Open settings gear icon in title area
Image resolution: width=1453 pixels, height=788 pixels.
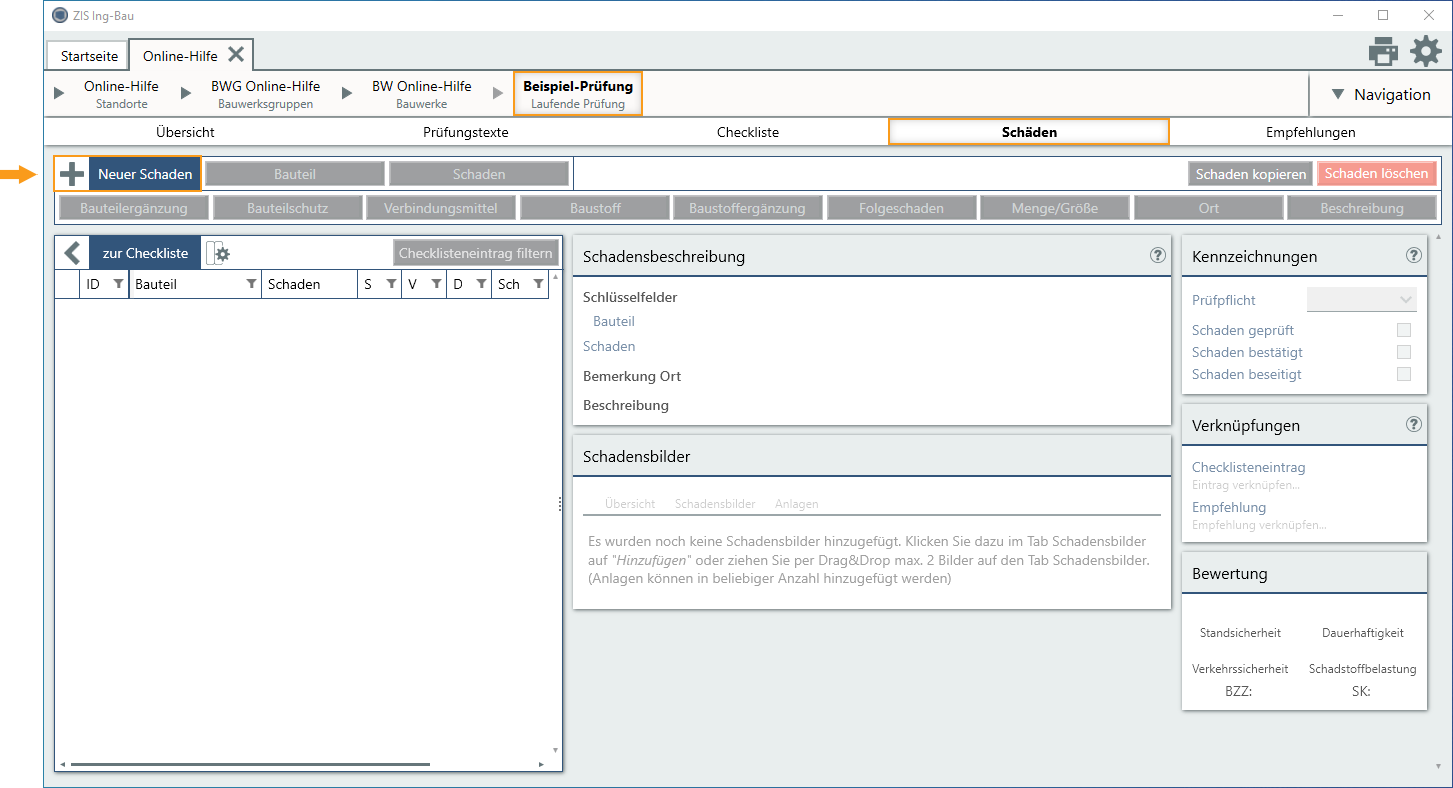click(x=1426, y=50)
